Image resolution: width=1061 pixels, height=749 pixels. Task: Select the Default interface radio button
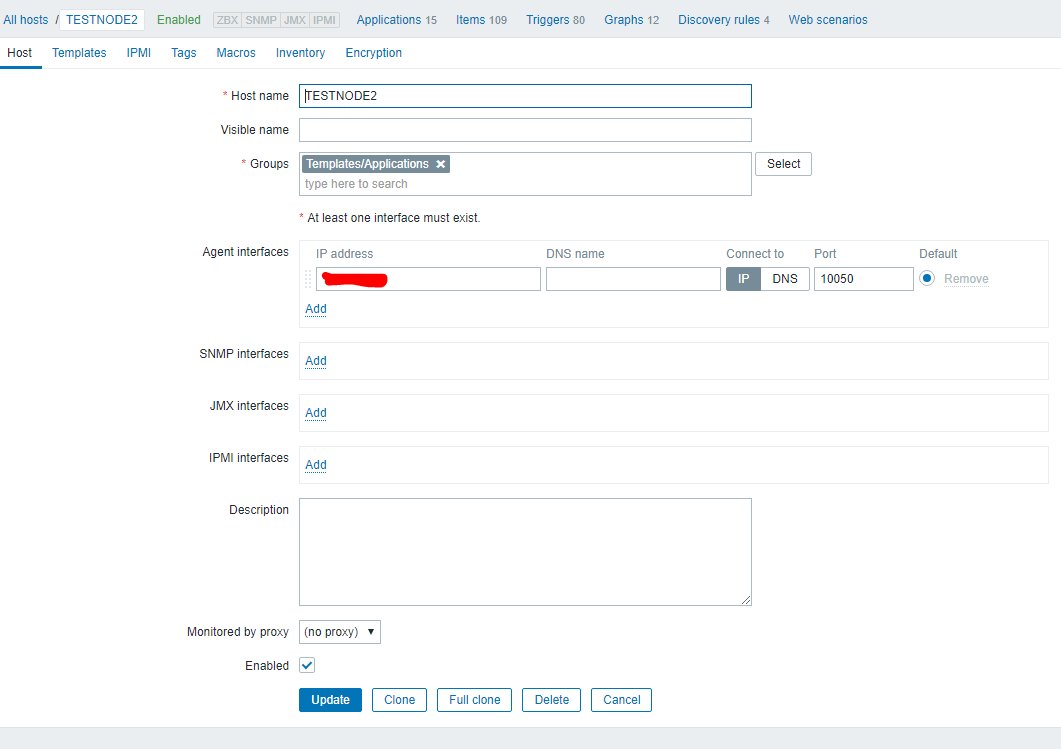point(927,279)
